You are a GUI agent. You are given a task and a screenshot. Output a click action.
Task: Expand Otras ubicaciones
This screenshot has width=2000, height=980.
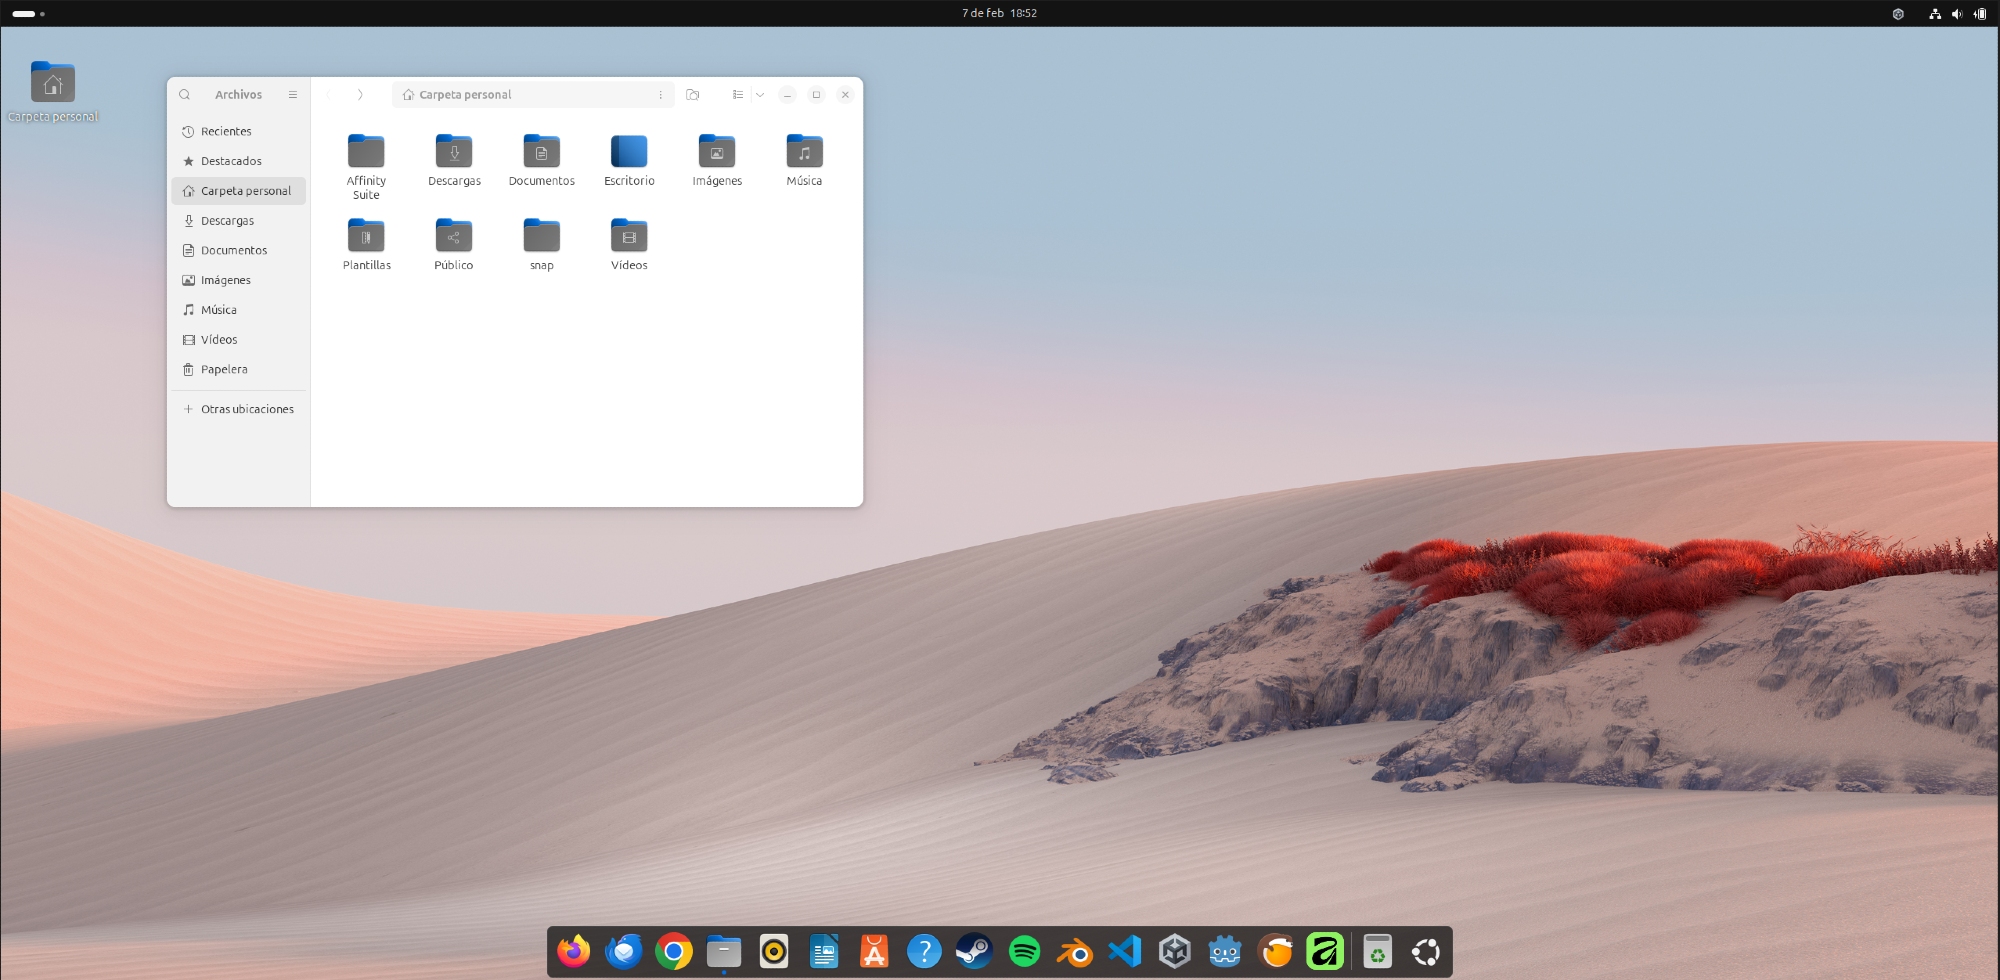point(247,409)
